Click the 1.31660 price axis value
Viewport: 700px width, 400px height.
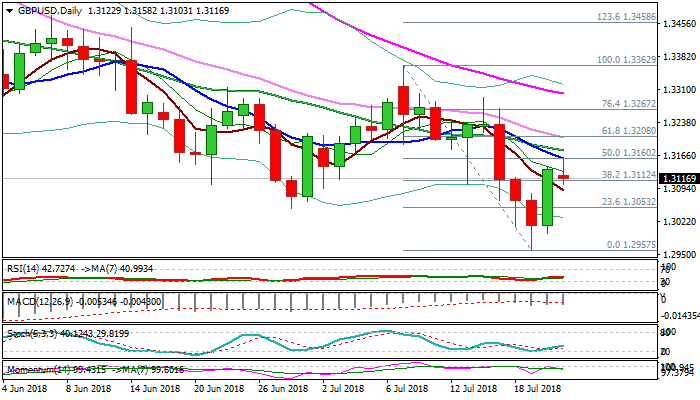pos(679,155)
